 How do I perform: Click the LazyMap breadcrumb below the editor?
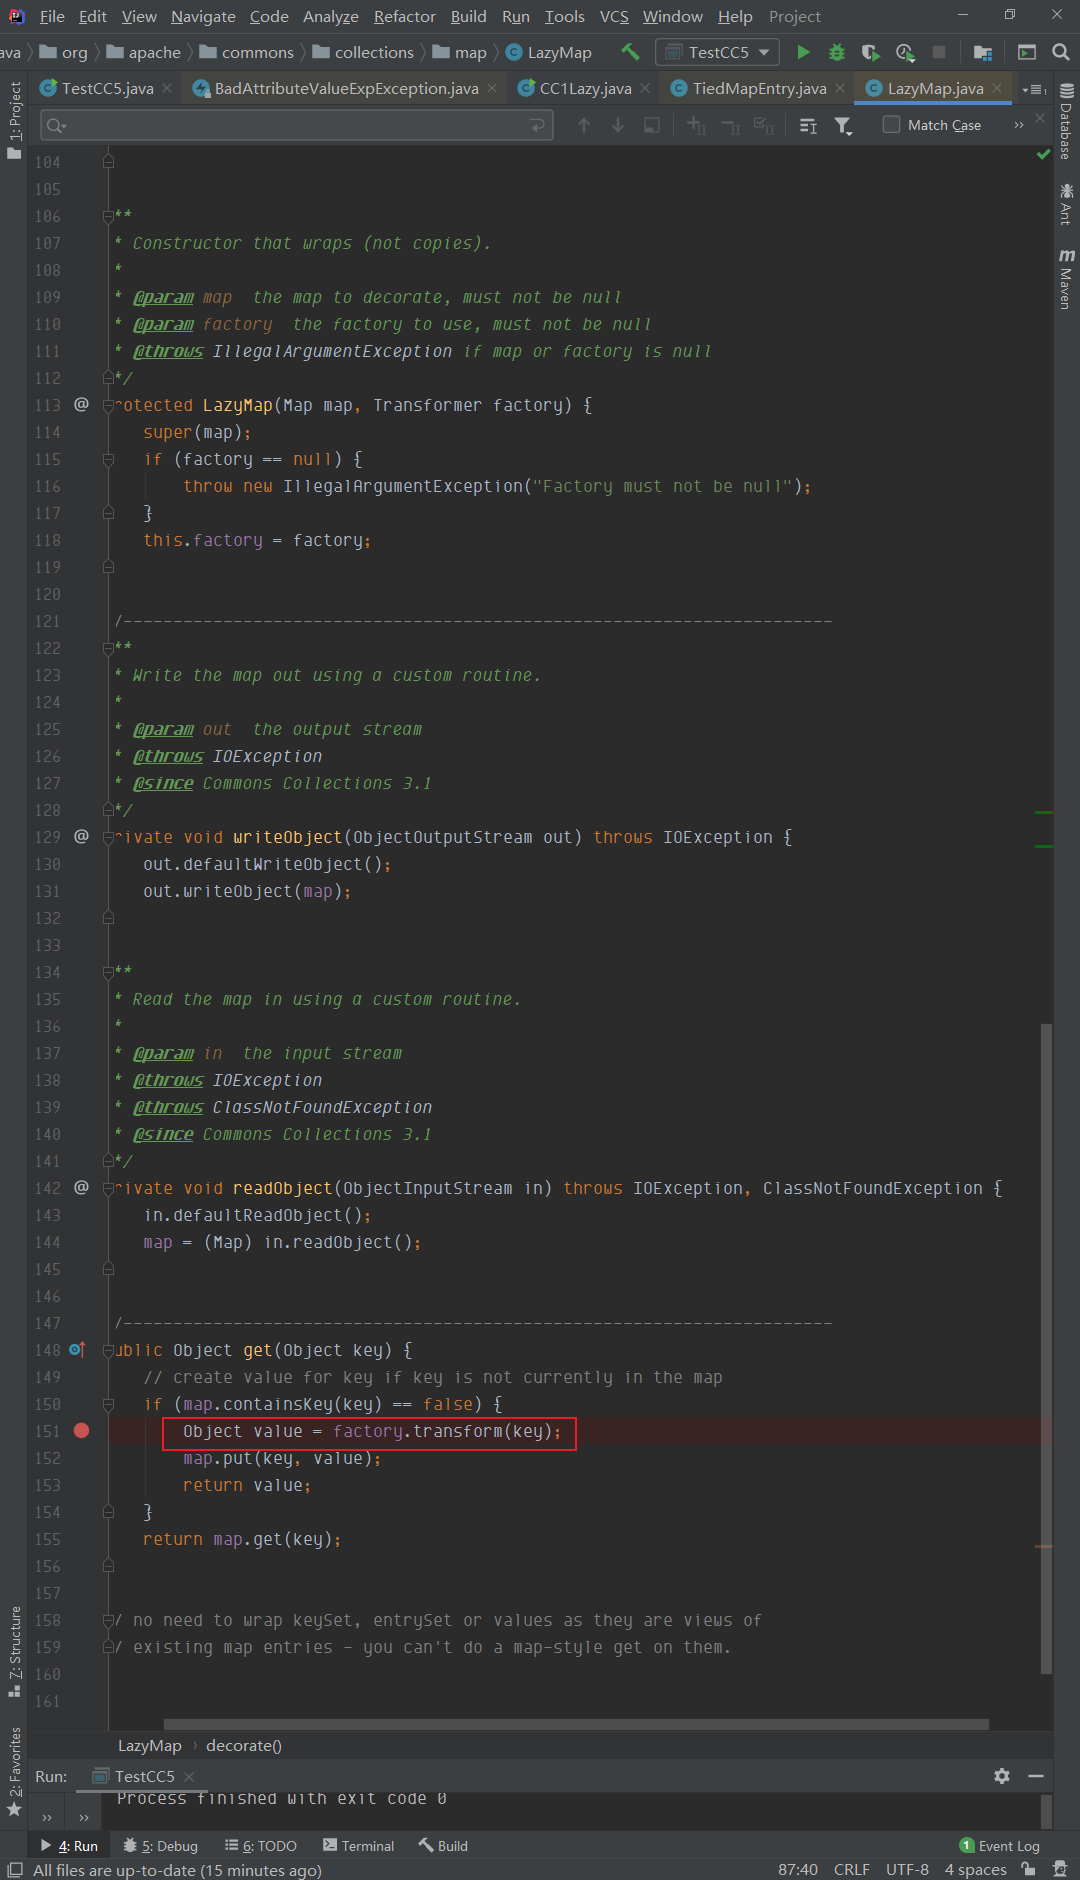pyautogui.click(x=149, y=1745)
